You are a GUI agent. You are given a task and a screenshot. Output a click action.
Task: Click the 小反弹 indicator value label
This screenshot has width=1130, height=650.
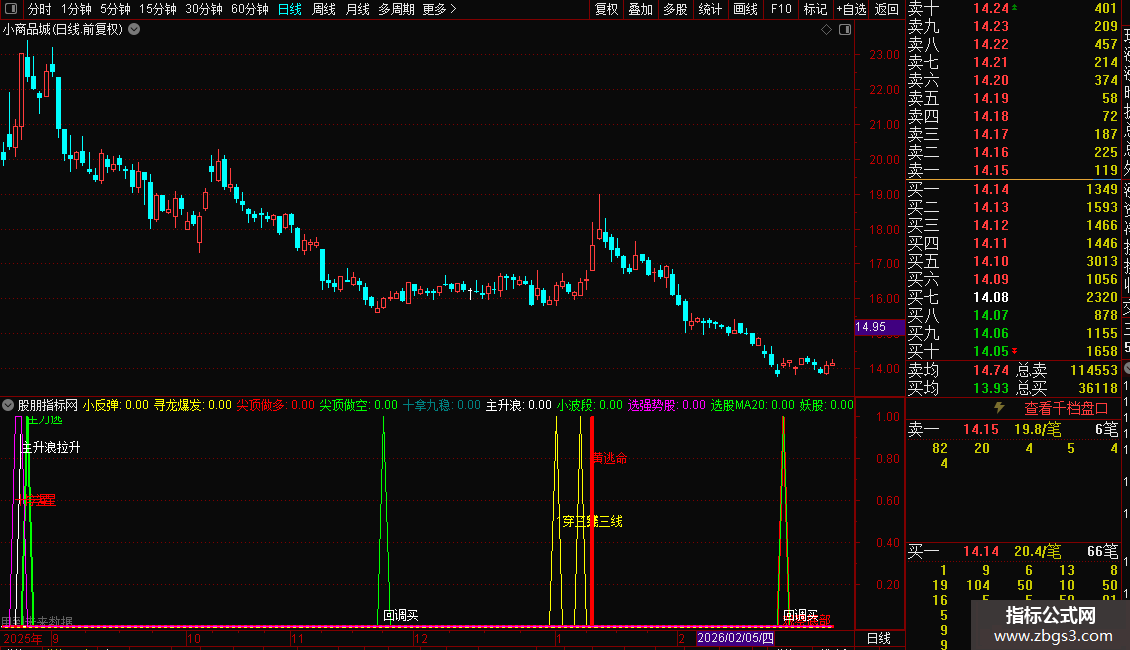point(115,405)
